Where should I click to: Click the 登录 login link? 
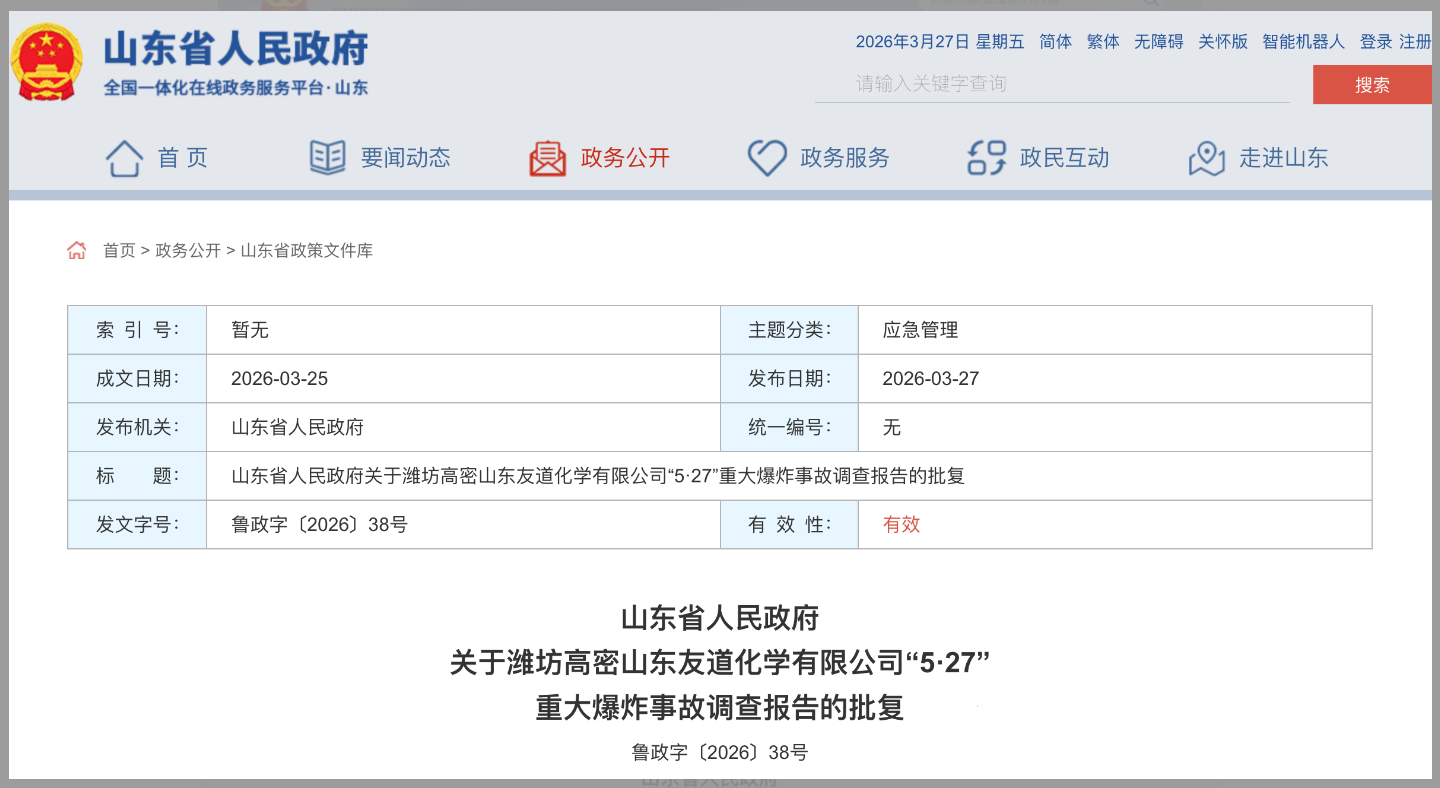[1376, 42]
